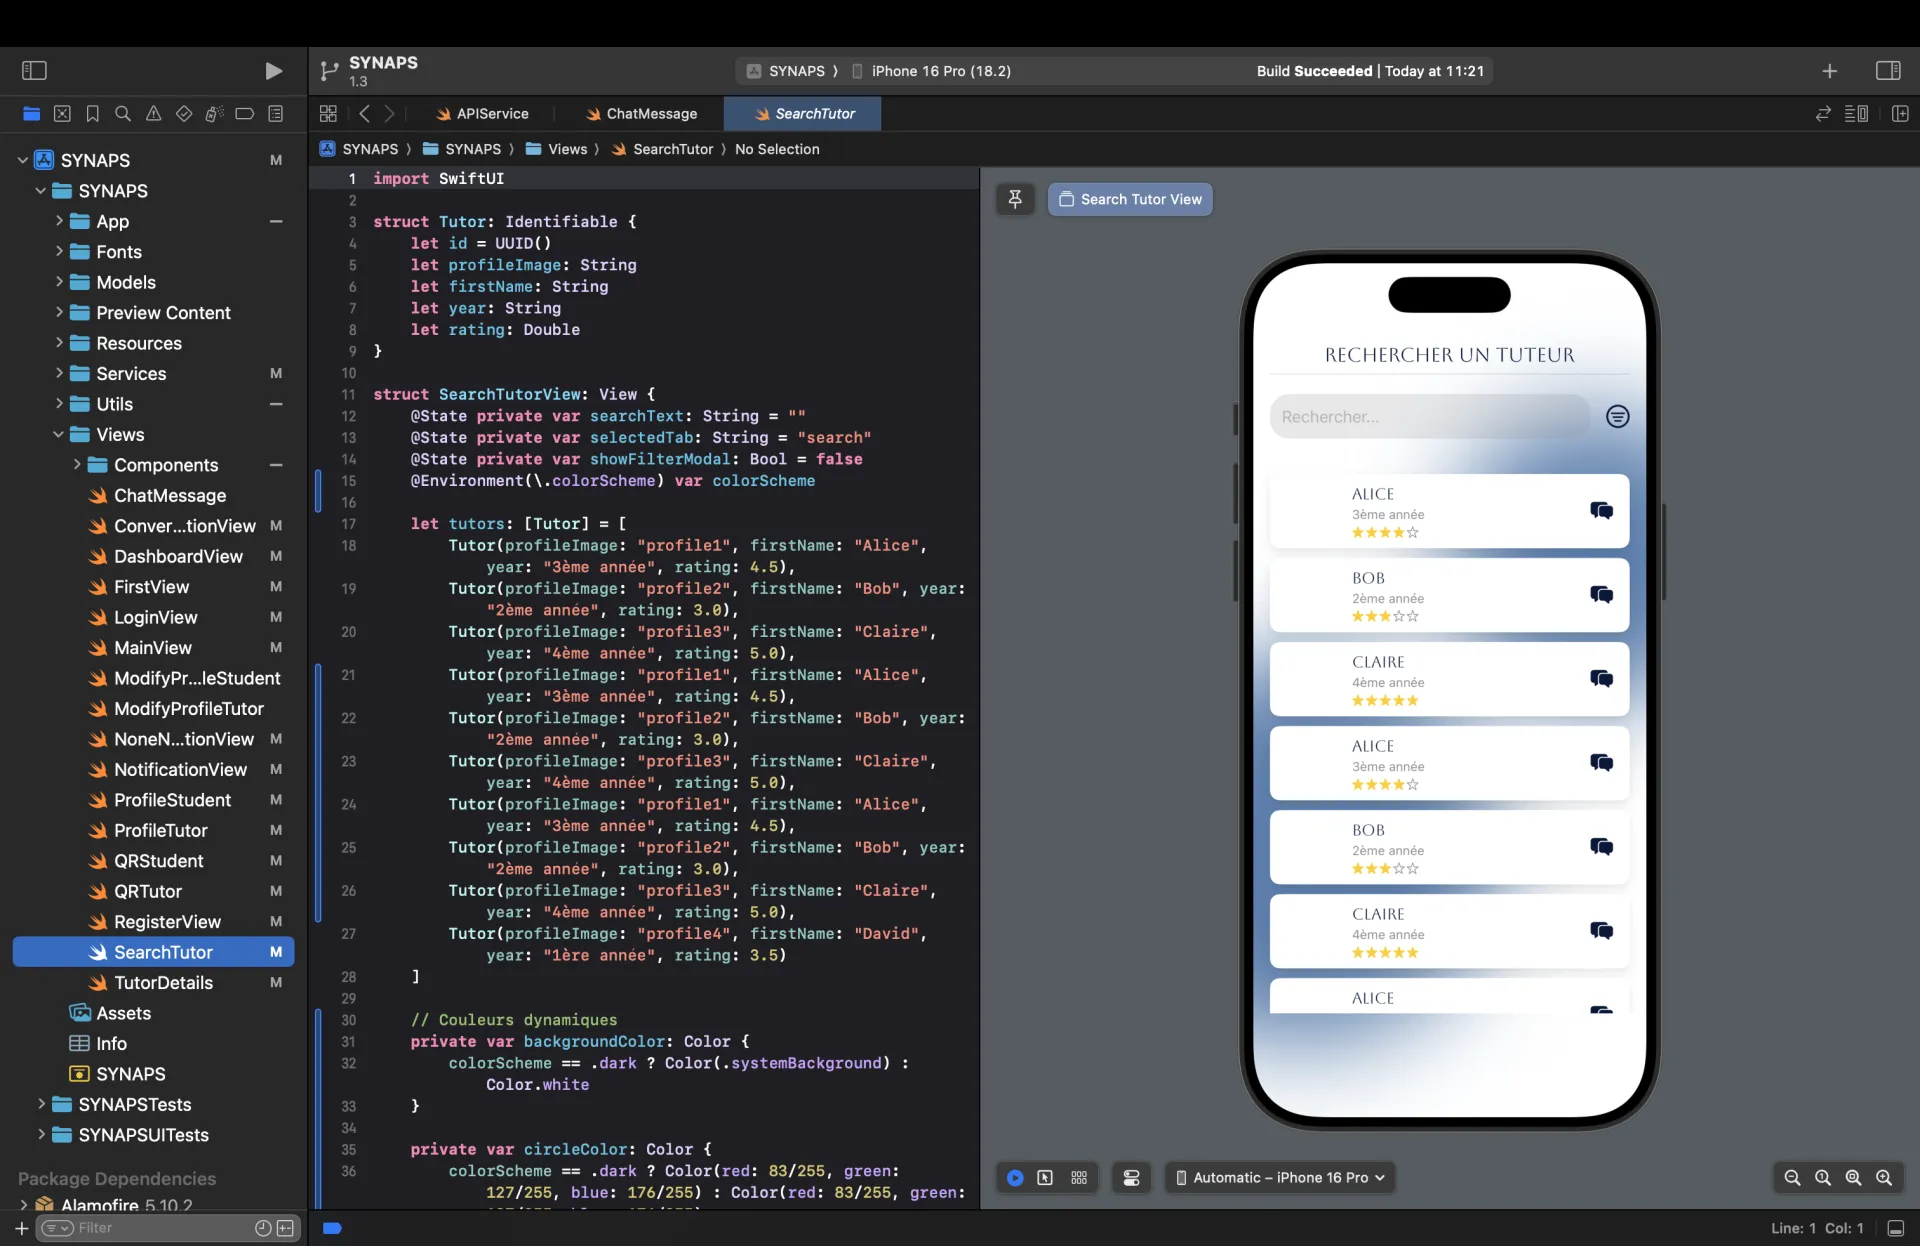Screen dimensions: 1920x1246
Task: Open the Bookmark navigator
Action: [x=92, y=114]
